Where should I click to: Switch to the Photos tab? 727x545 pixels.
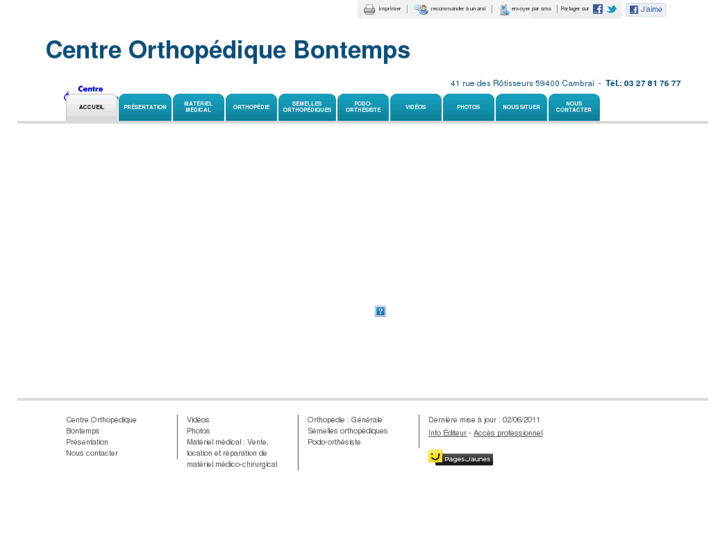point(468,108)
